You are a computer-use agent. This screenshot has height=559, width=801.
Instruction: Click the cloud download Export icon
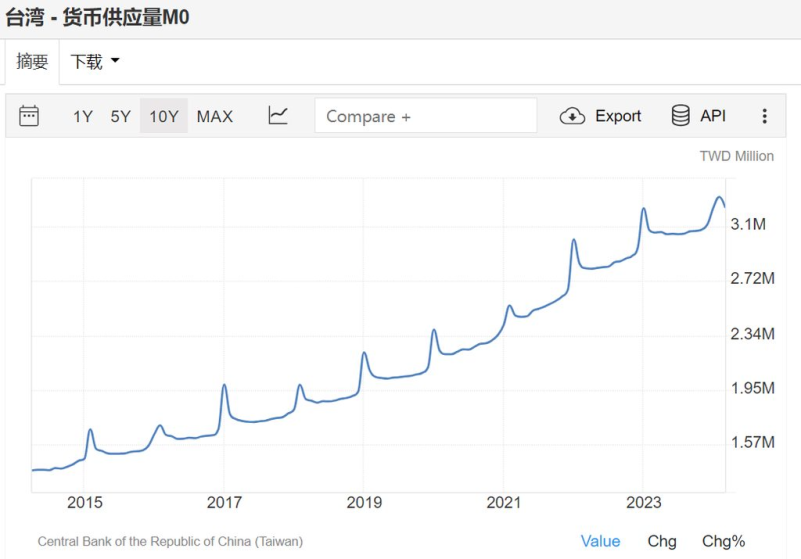572,116
